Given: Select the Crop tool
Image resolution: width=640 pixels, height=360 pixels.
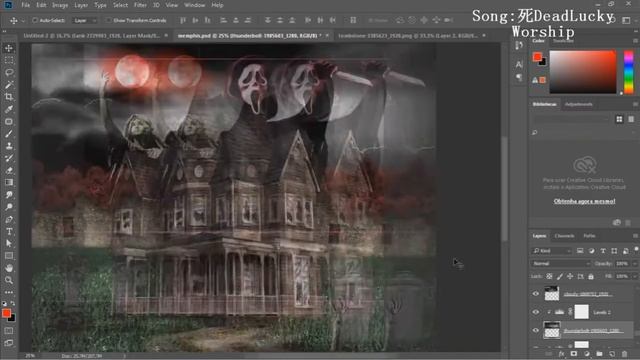Looking at the screenshot, I should (9, 97).
